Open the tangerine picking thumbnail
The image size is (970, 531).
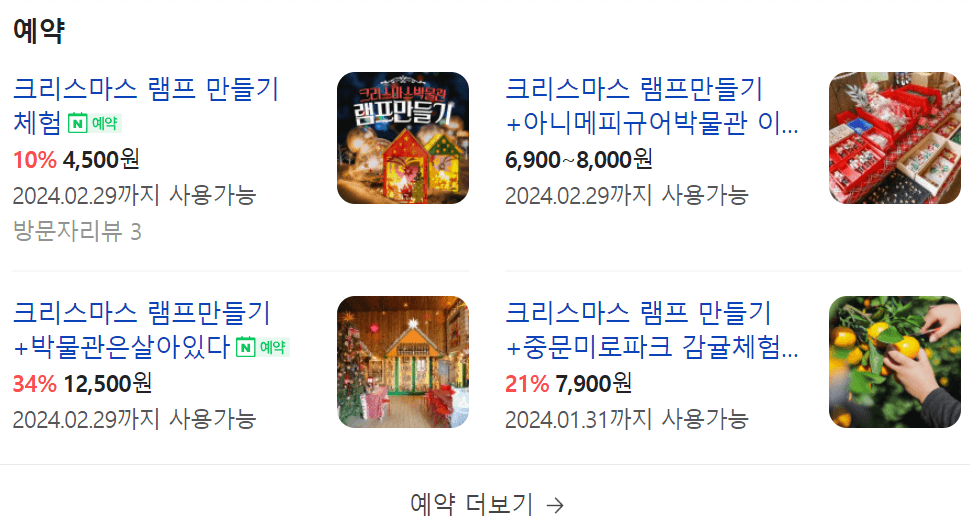point(895,361)
